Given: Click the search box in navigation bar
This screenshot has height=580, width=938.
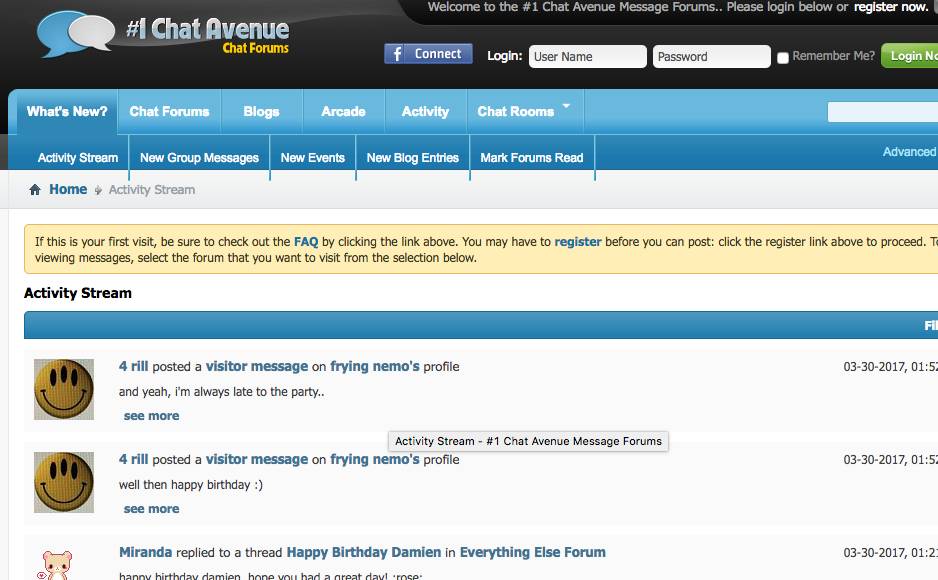Looking at the screenshot, I should tap(883, 112).
